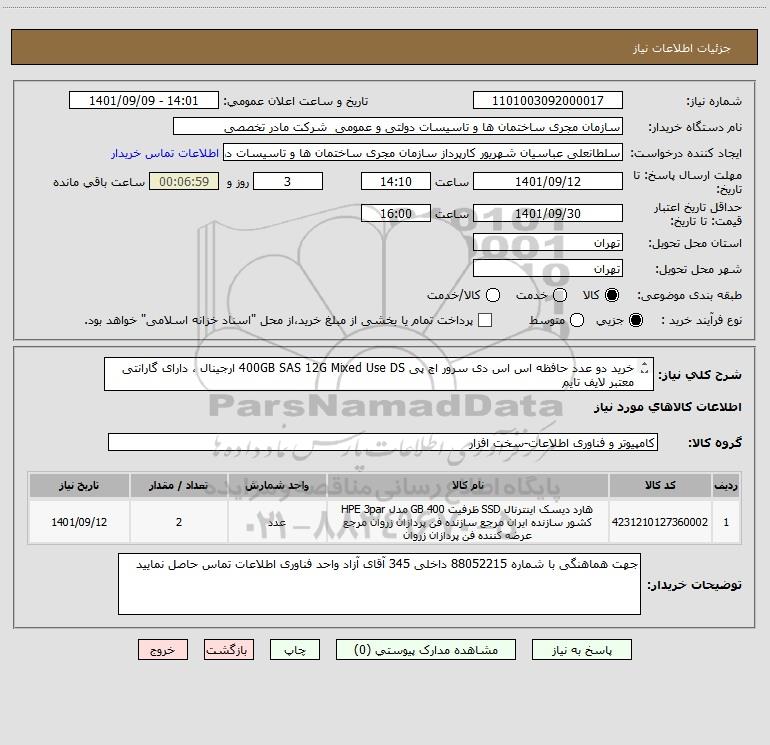The image size is (770, 745).
Task: Select the کالا/خدمت radio button
Action: point(493,295)
